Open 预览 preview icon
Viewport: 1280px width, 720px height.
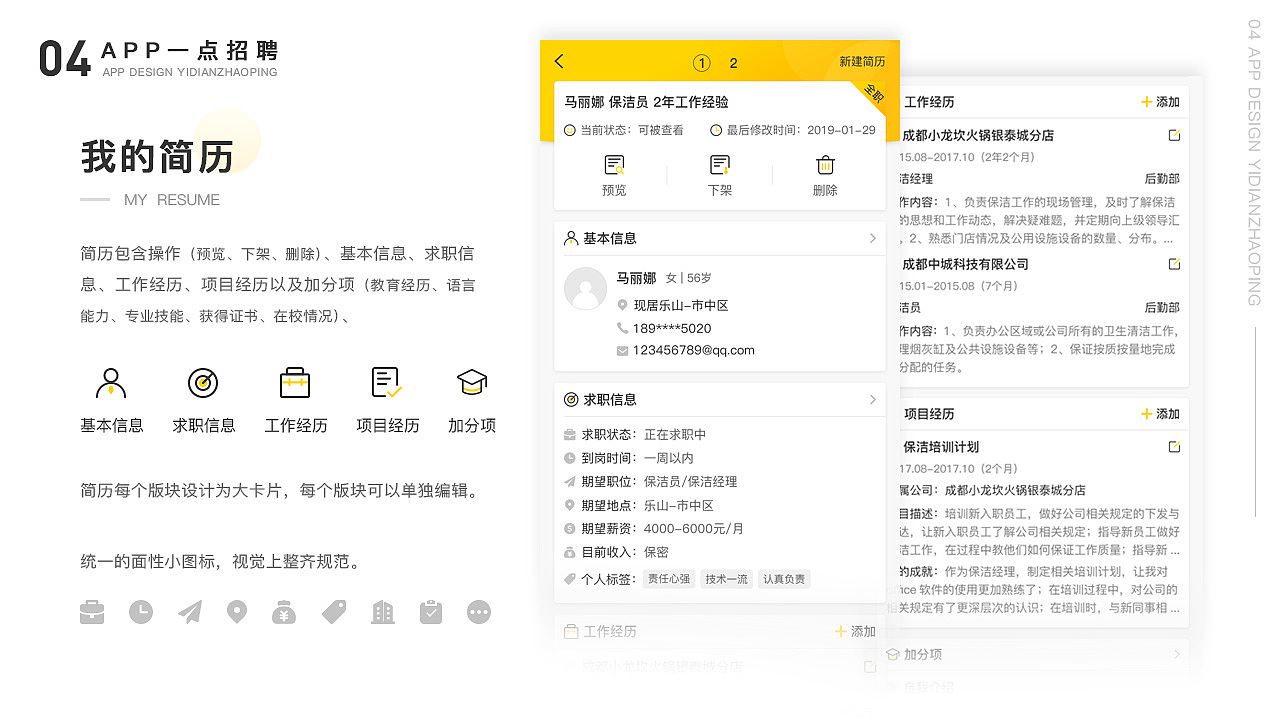(x=614, y=165)
